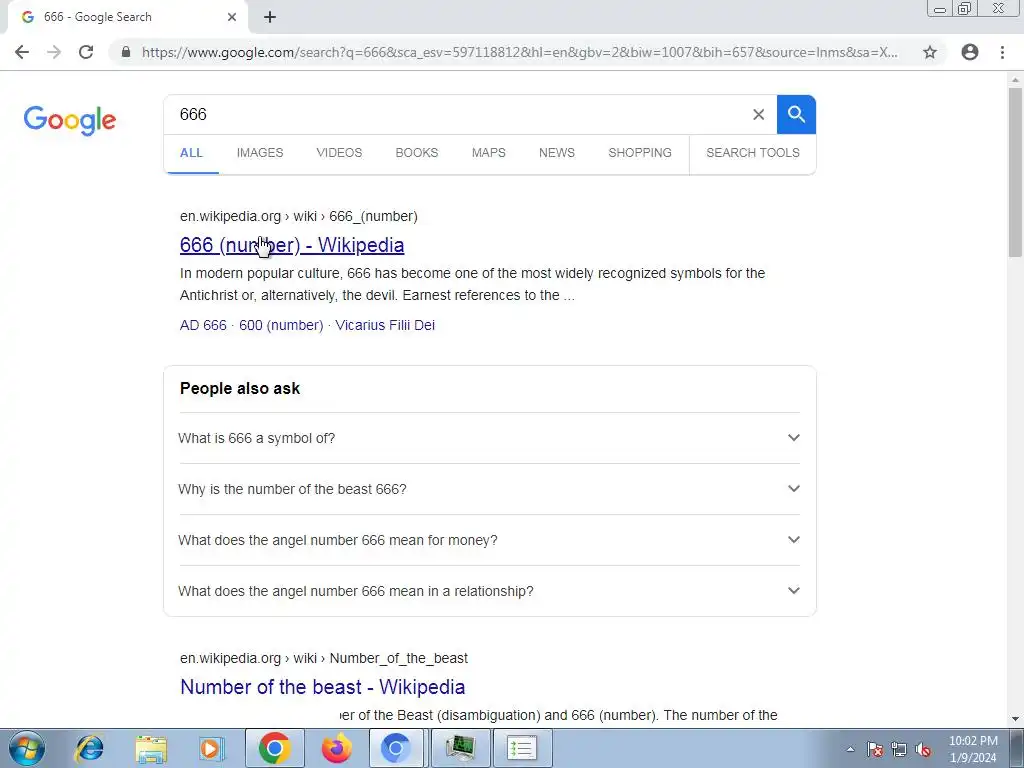Launch Internet Explorer from the taskbar
This screenshot has height=768, width=1024.
[89, 748]
